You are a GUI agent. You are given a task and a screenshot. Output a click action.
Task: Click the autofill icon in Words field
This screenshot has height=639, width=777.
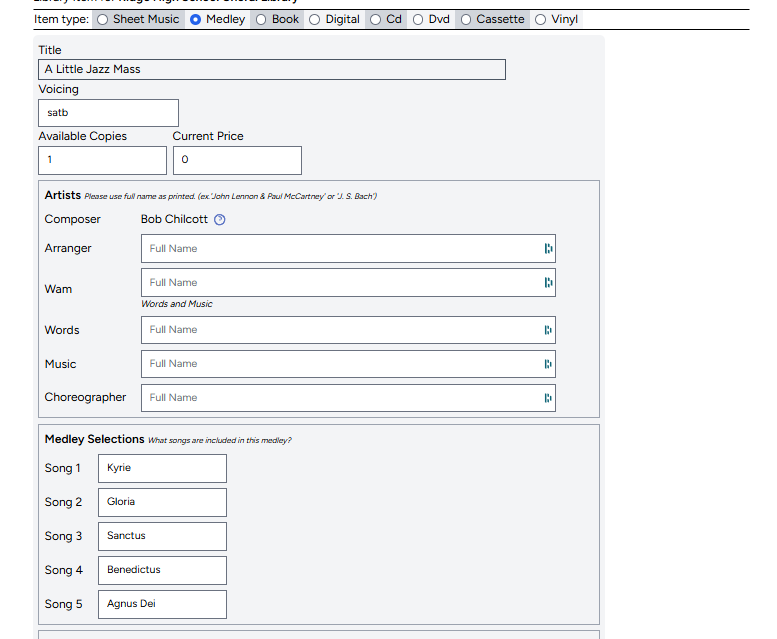(x=548, y=330)
